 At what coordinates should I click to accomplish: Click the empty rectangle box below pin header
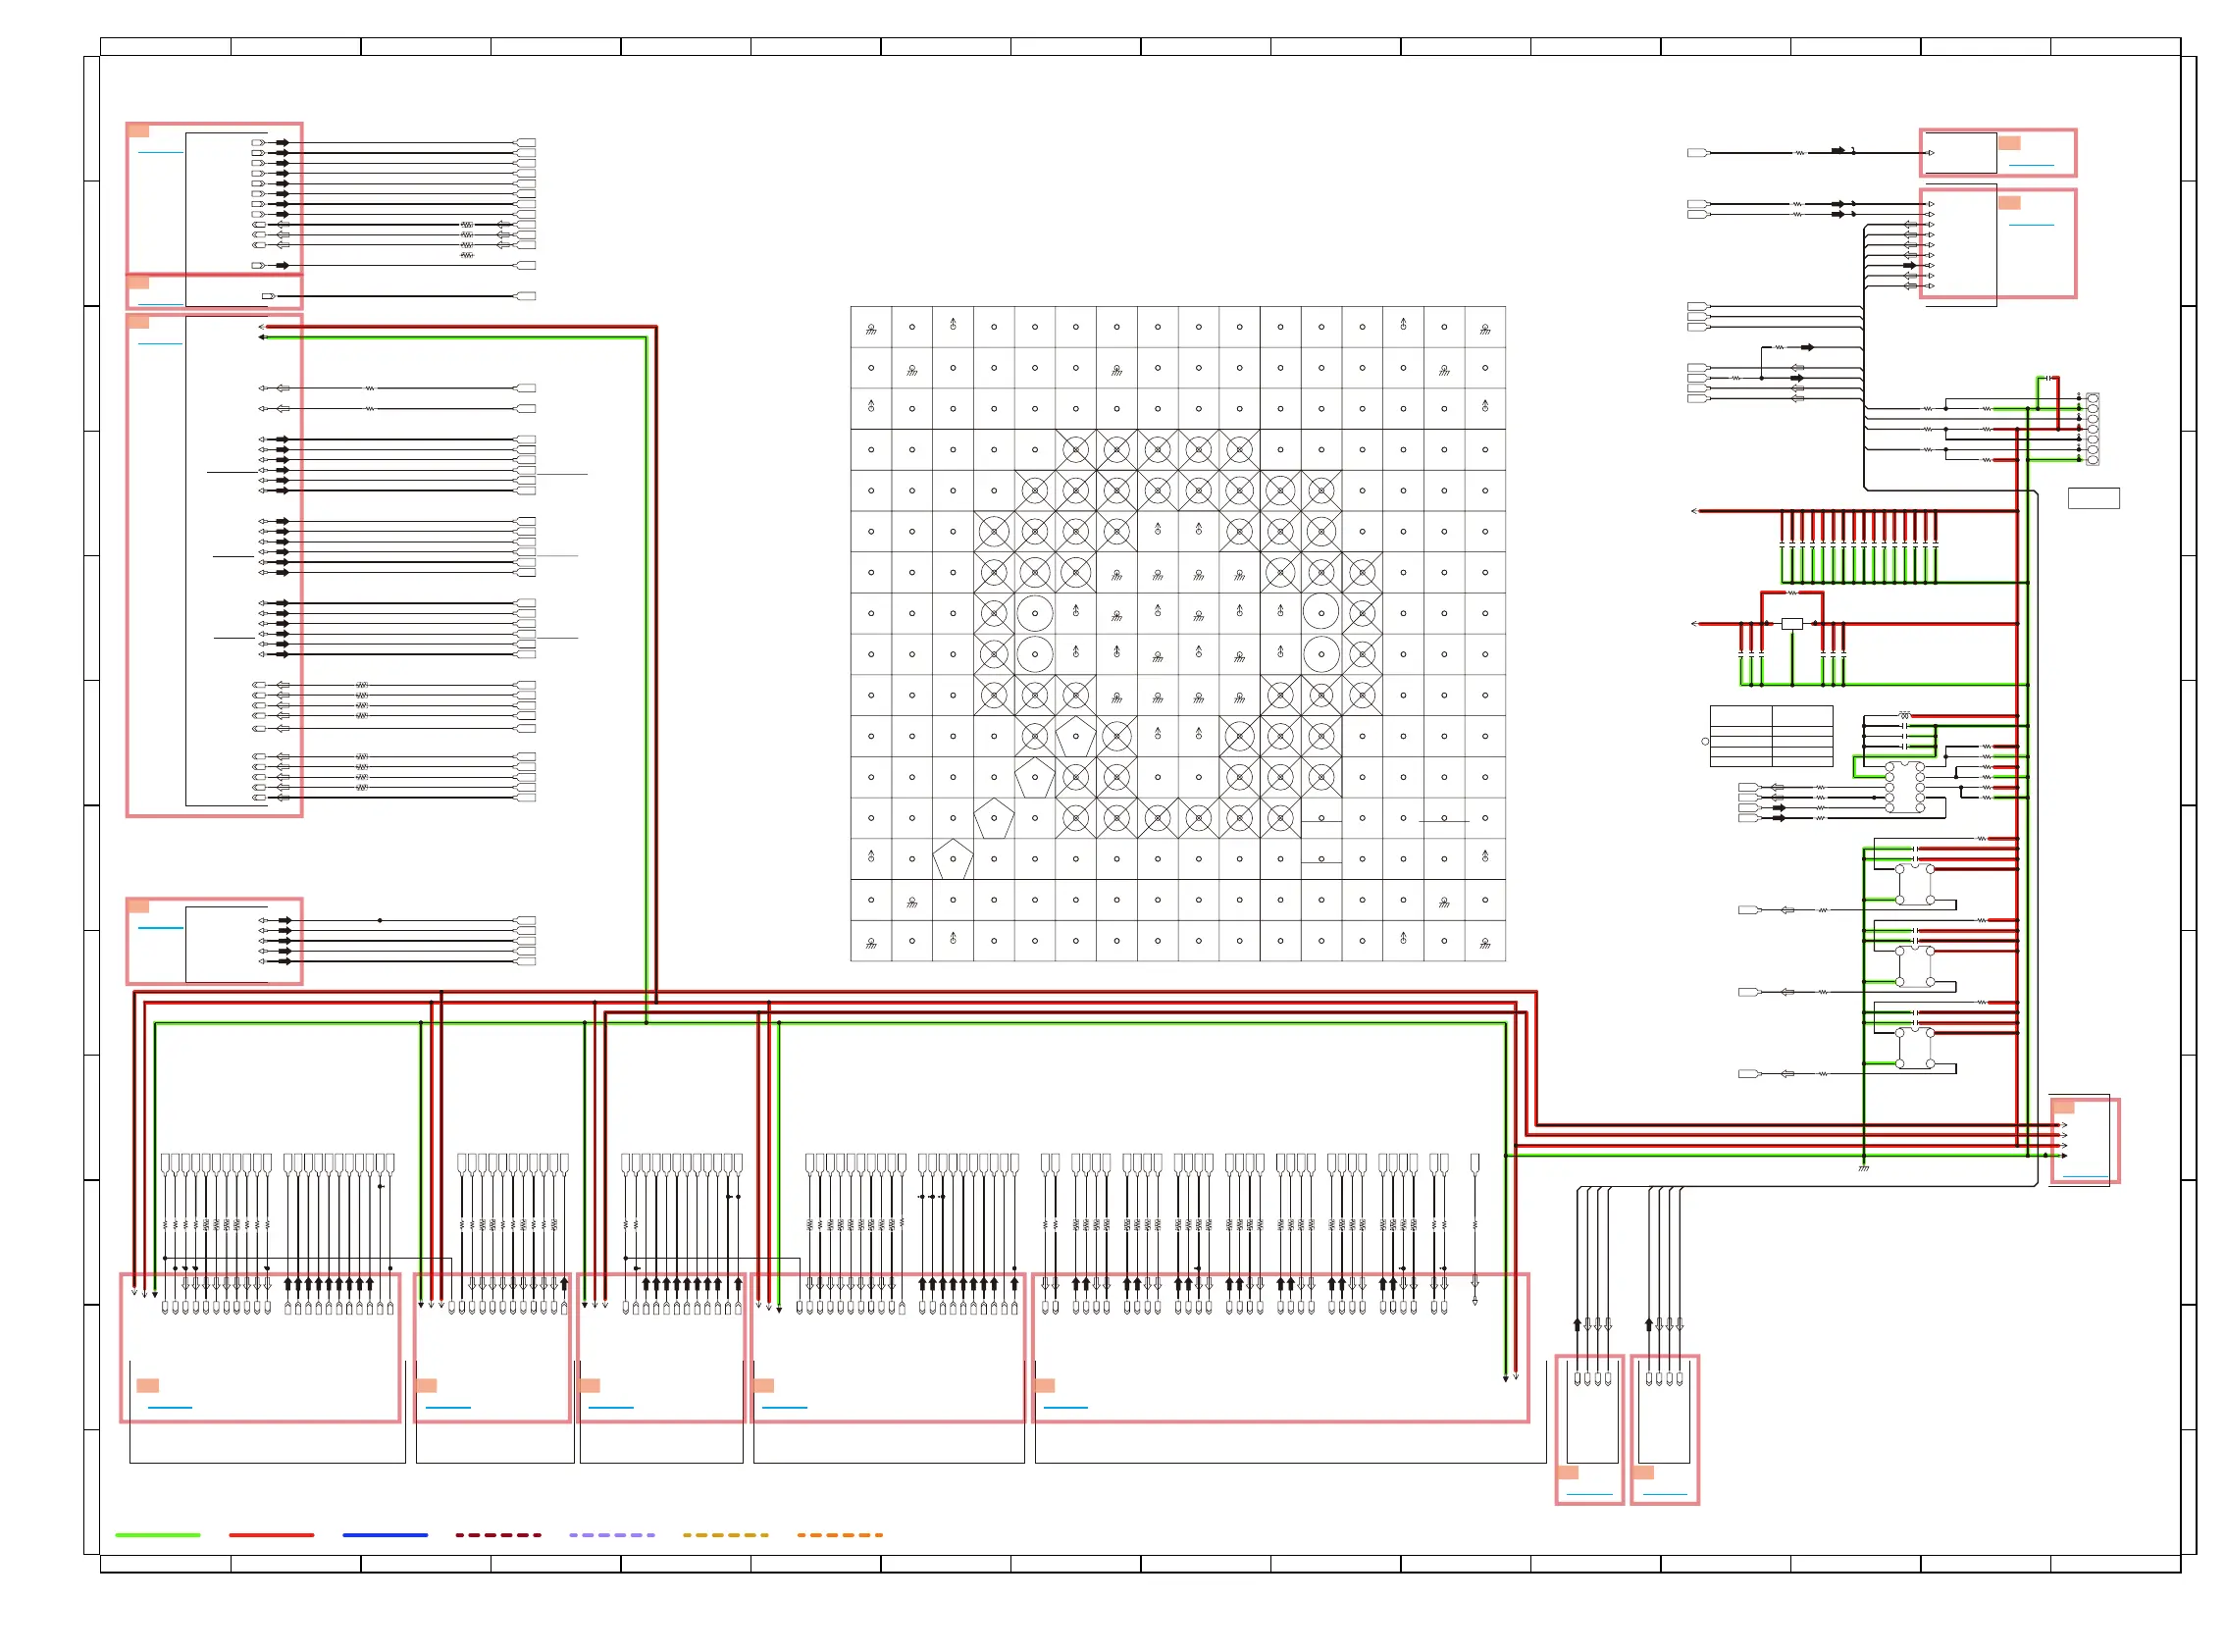pyautogui.click(x=2093, y=498)
